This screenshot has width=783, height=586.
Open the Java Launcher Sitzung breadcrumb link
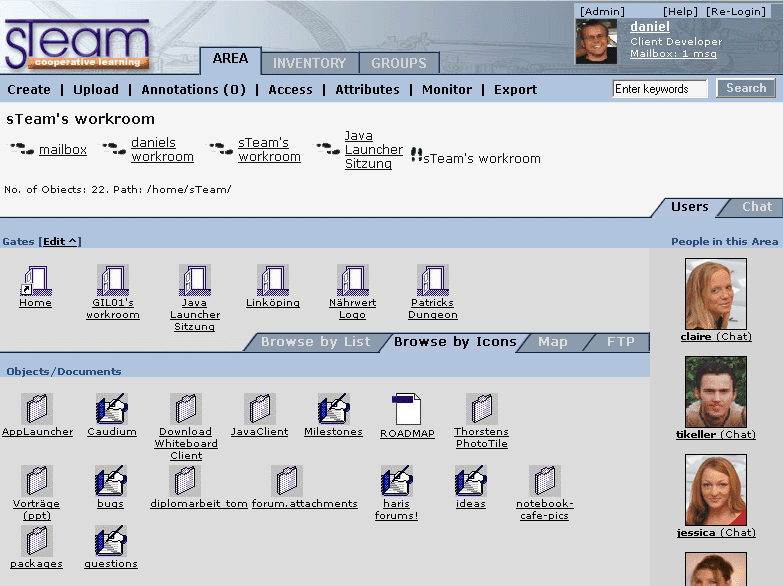coord(374,149)
